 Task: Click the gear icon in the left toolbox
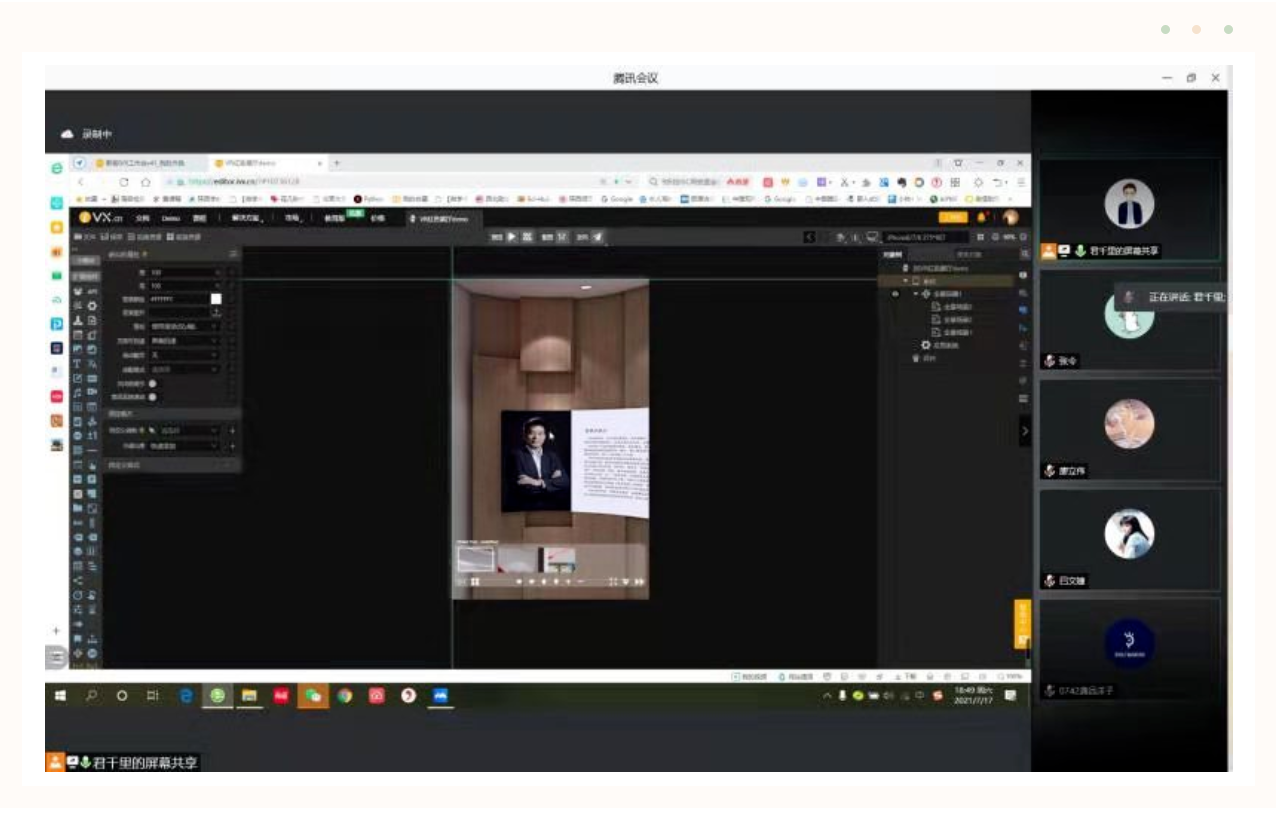pos(92,306)
